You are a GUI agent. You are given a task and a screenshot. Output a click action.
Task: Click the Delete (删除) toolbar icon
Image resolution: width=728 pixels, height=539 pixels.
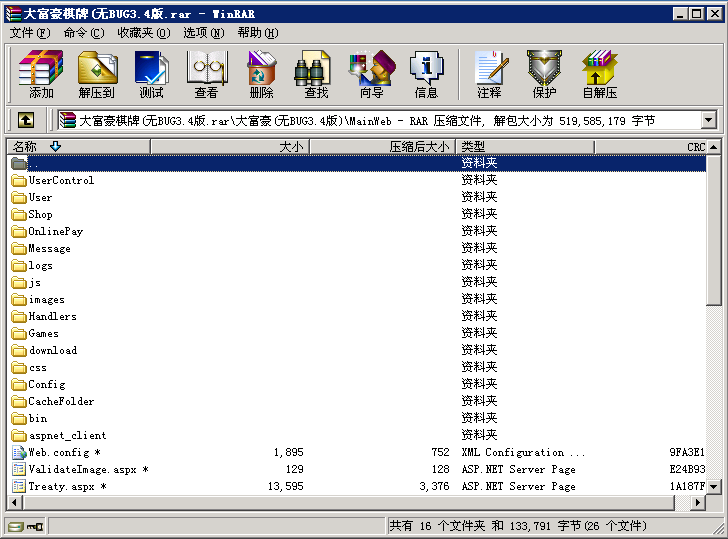tap(261, 74)
